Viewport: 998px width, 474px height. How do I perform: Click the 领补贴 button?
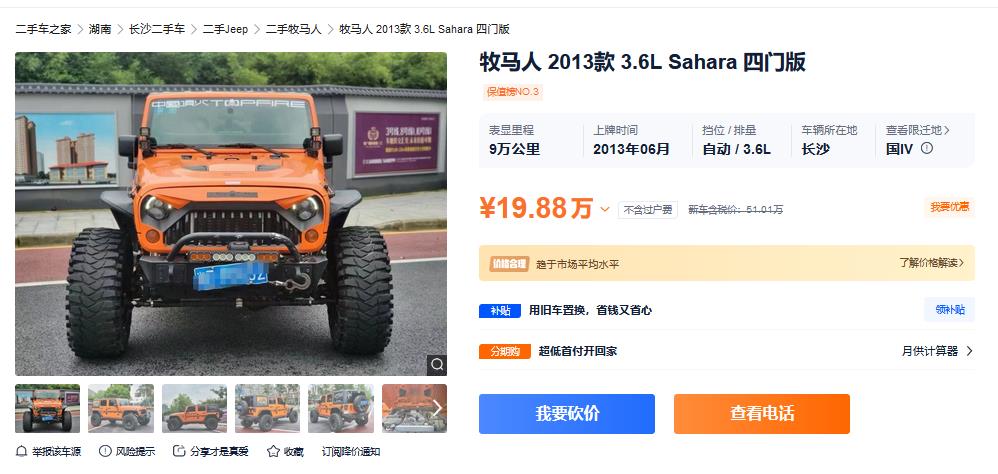pos(950,310)
